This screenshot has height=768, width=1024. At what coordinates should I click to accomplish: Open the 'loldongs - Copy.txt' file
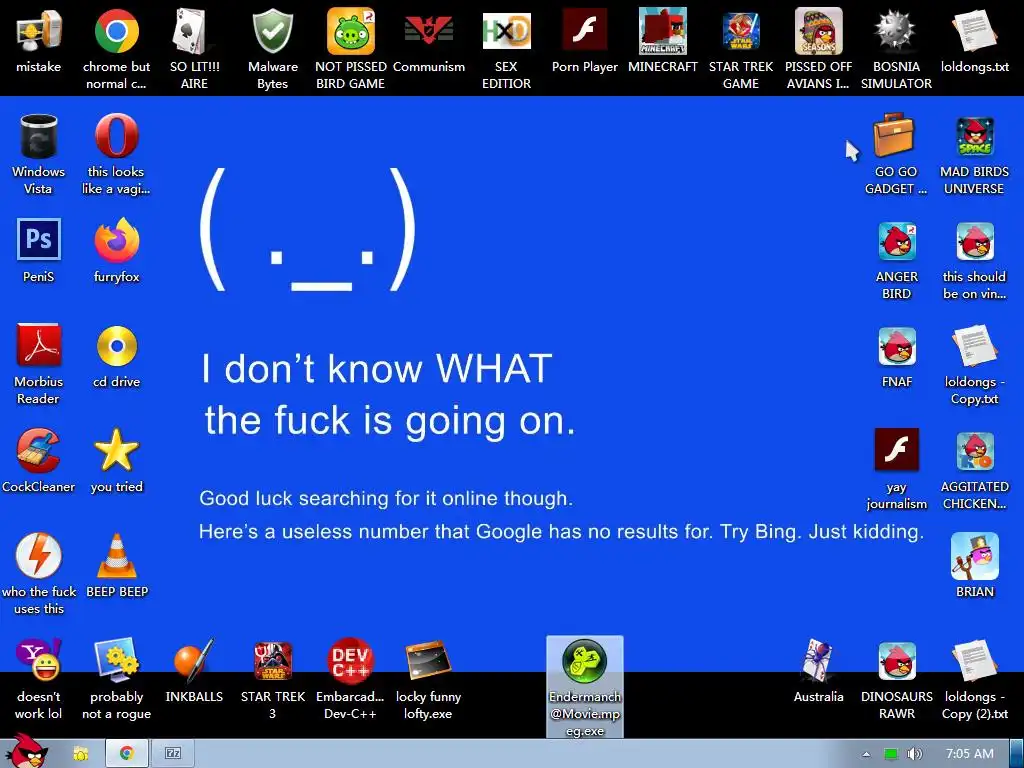tap(974, 364)
